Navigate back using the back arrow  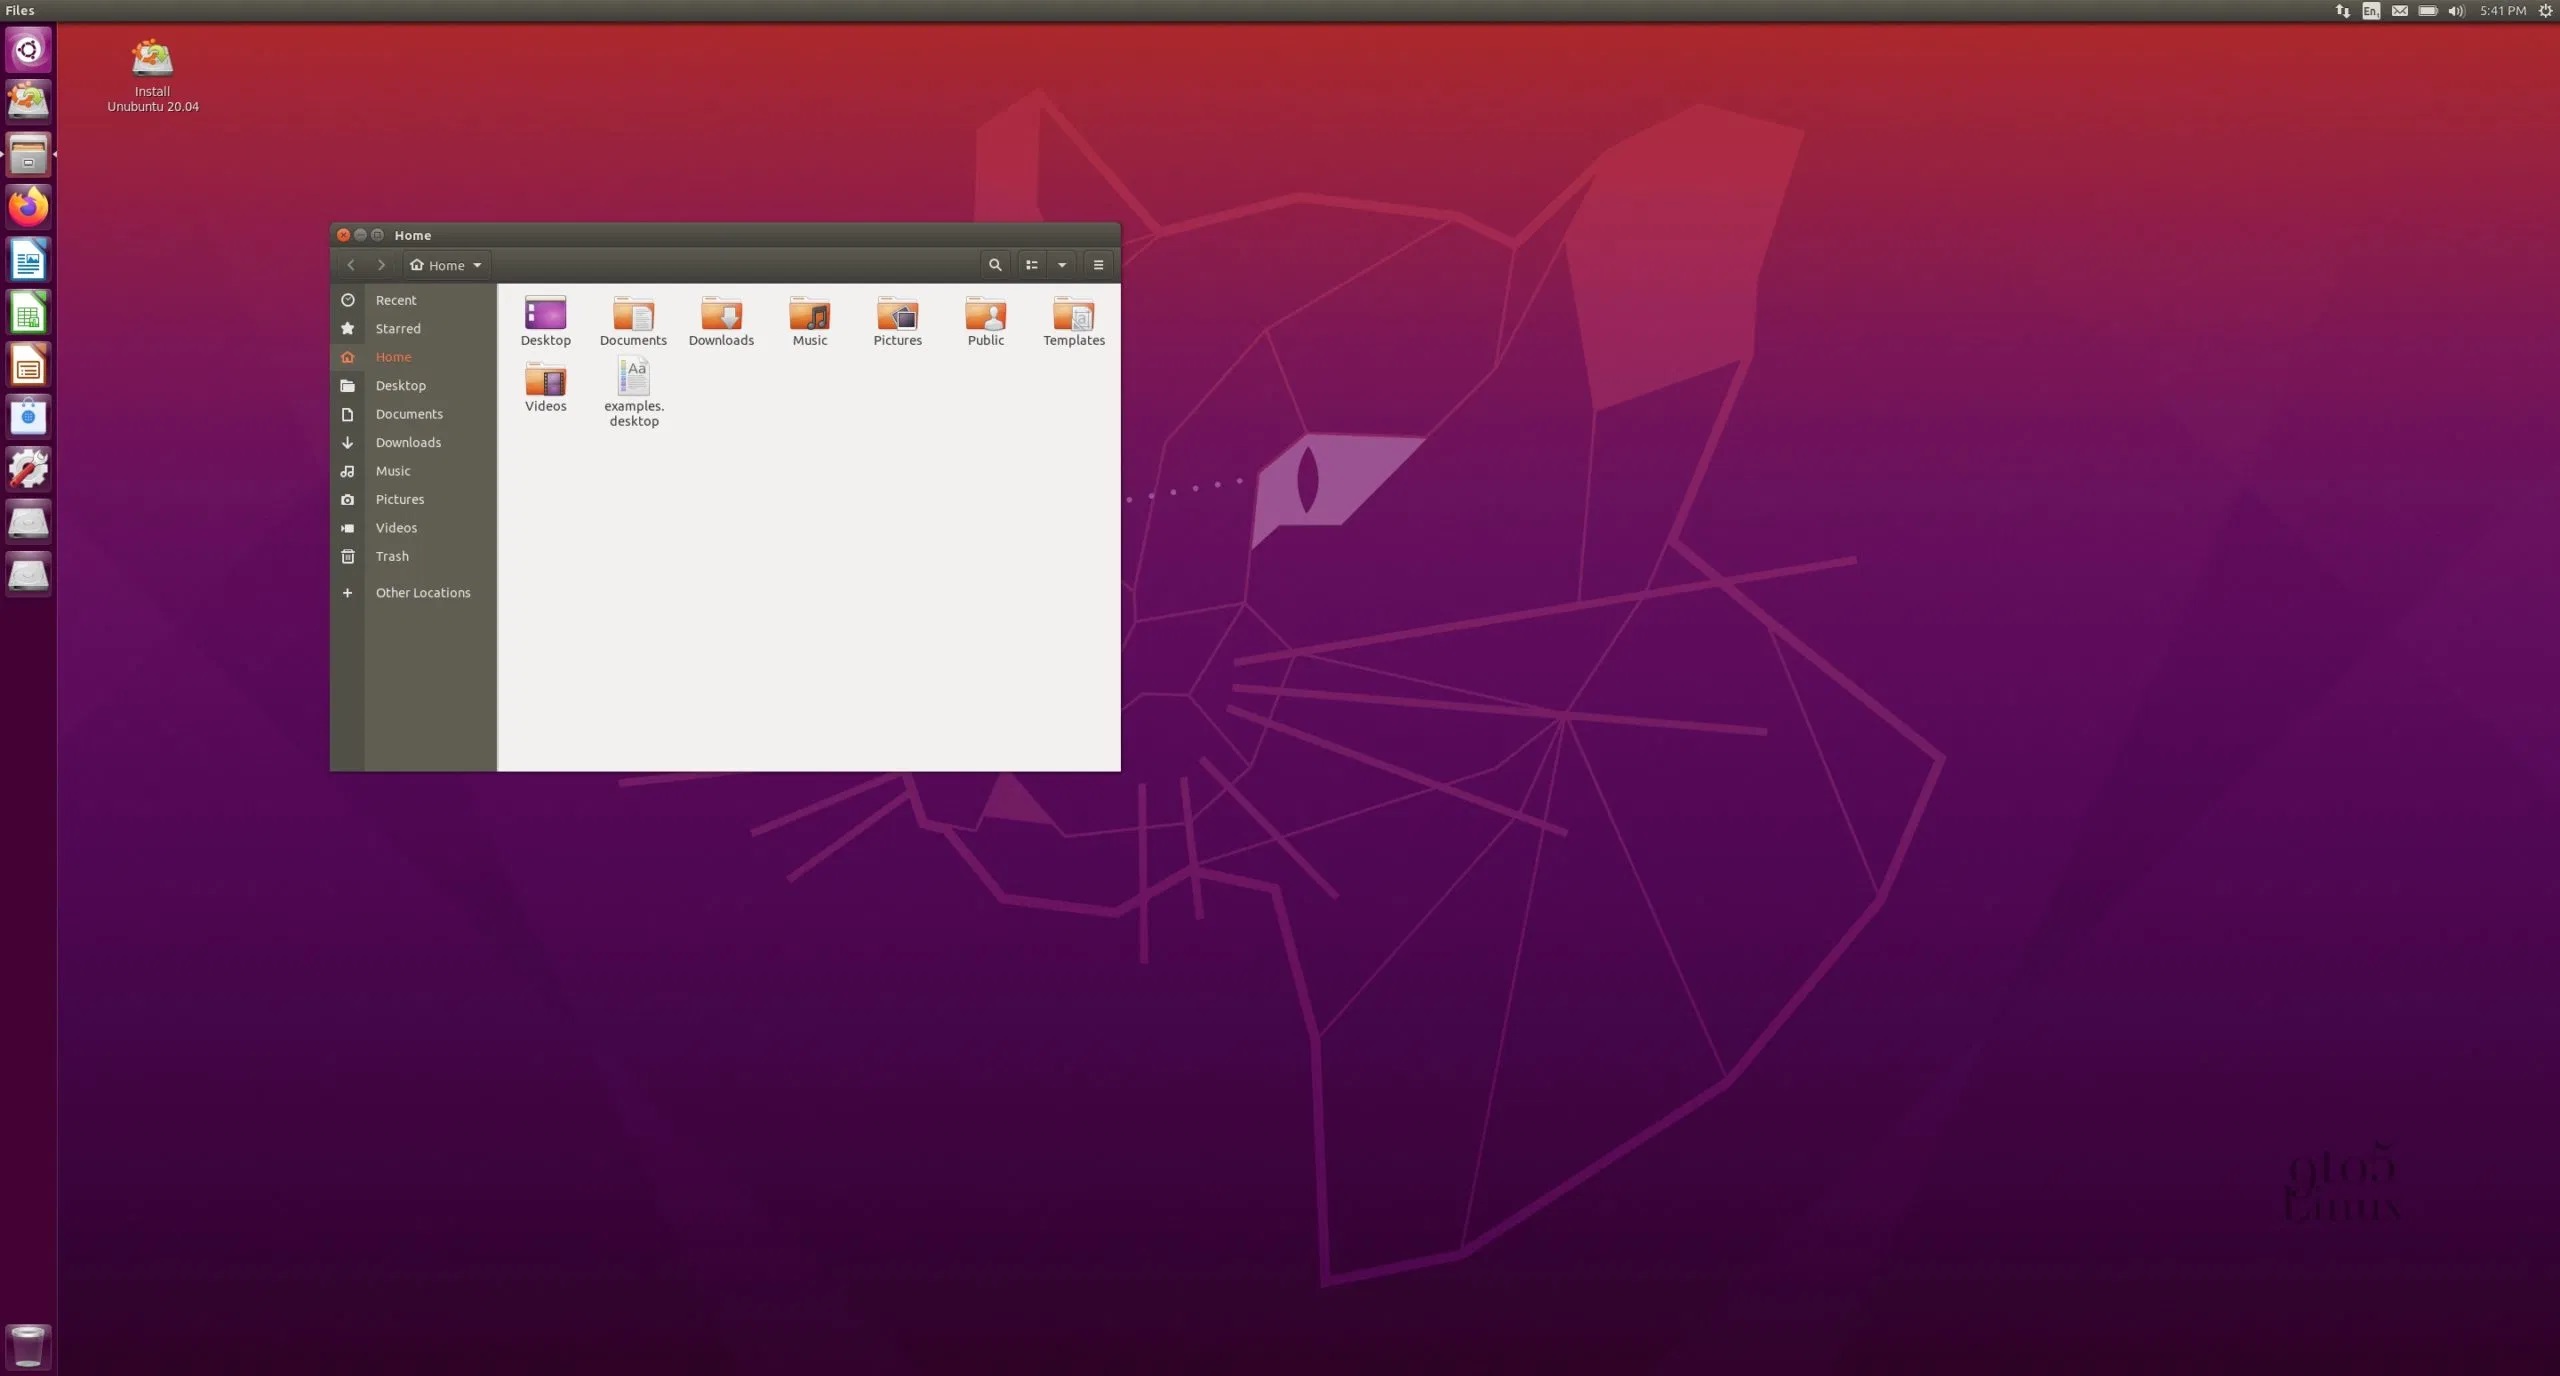(351, 265)
